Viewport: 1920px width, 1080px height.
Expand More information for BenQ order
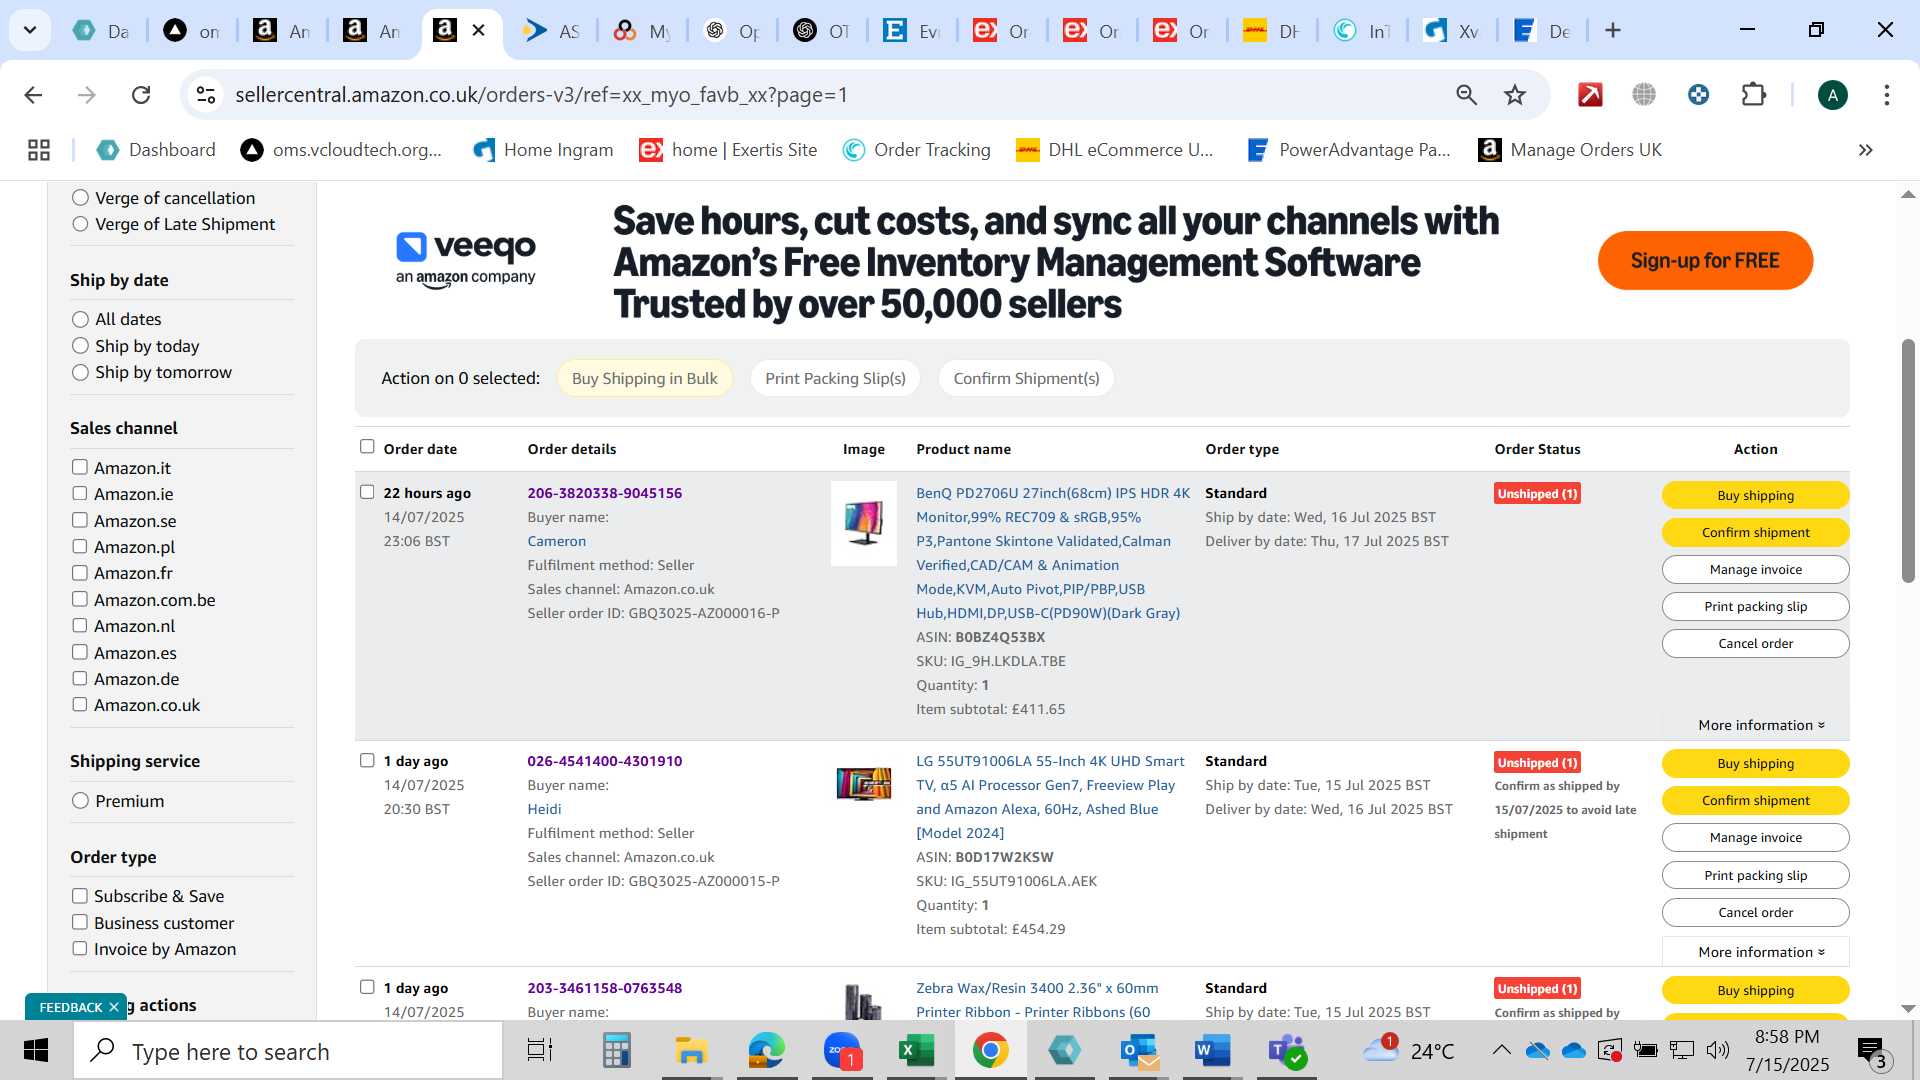coord(1761,725)
